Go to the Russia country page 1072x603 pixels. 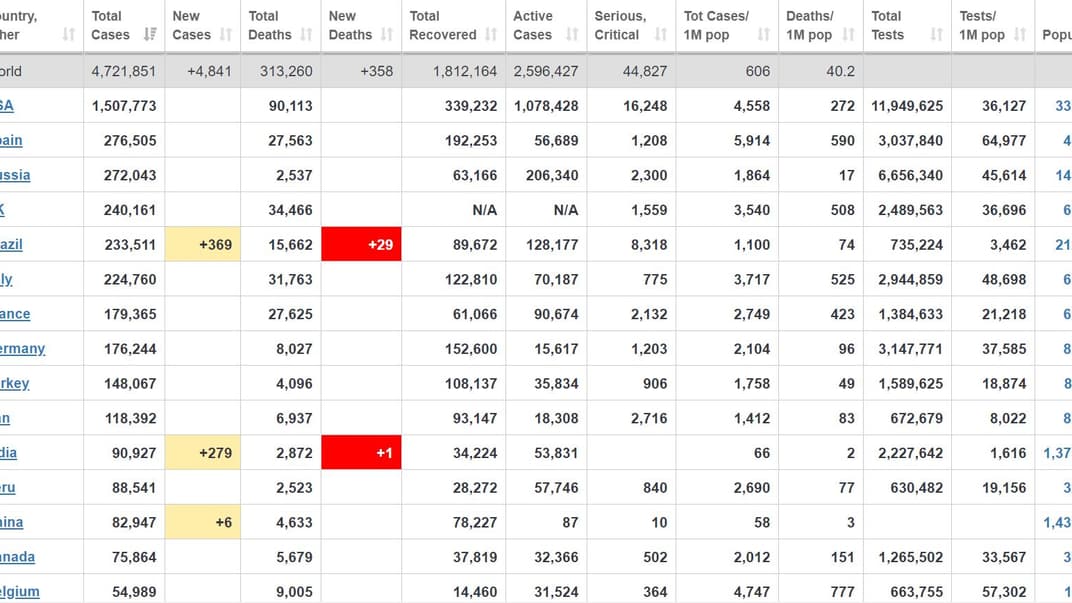15,175
